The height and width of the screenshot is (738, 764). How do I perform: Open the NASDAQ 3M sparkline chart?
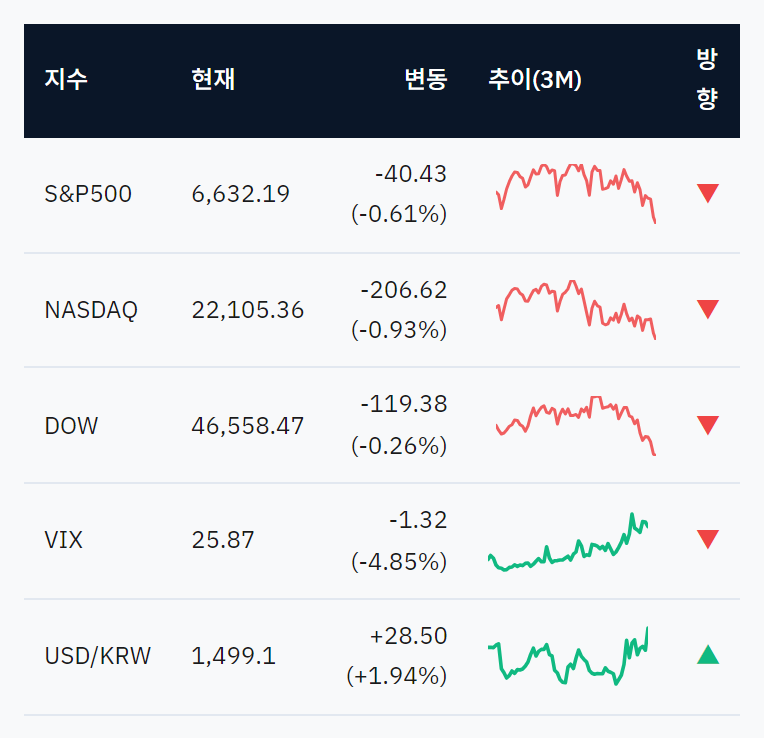[x=576, y=310]
